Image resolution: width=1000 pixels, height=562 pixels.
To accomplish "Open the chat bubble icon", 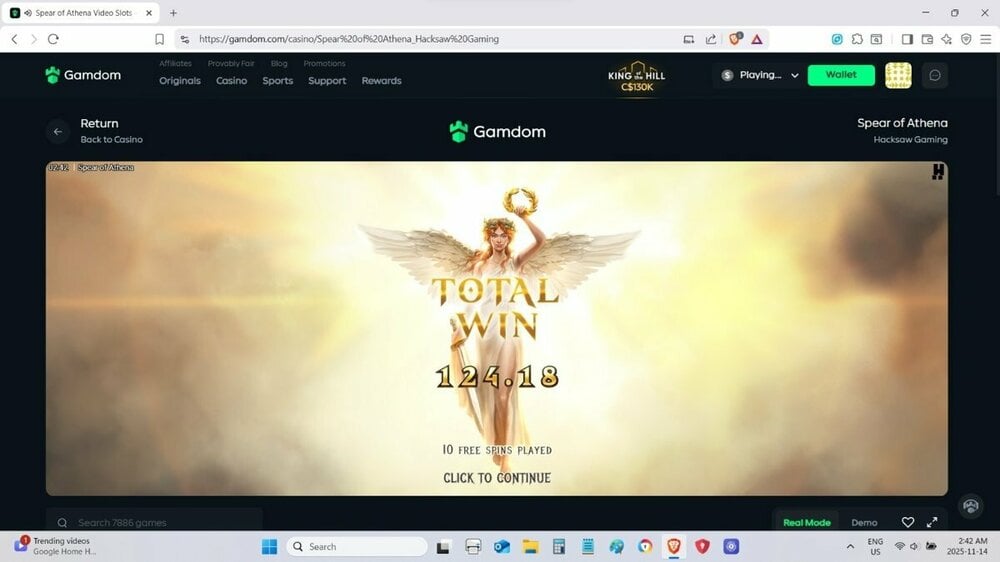I will point(935,75).
